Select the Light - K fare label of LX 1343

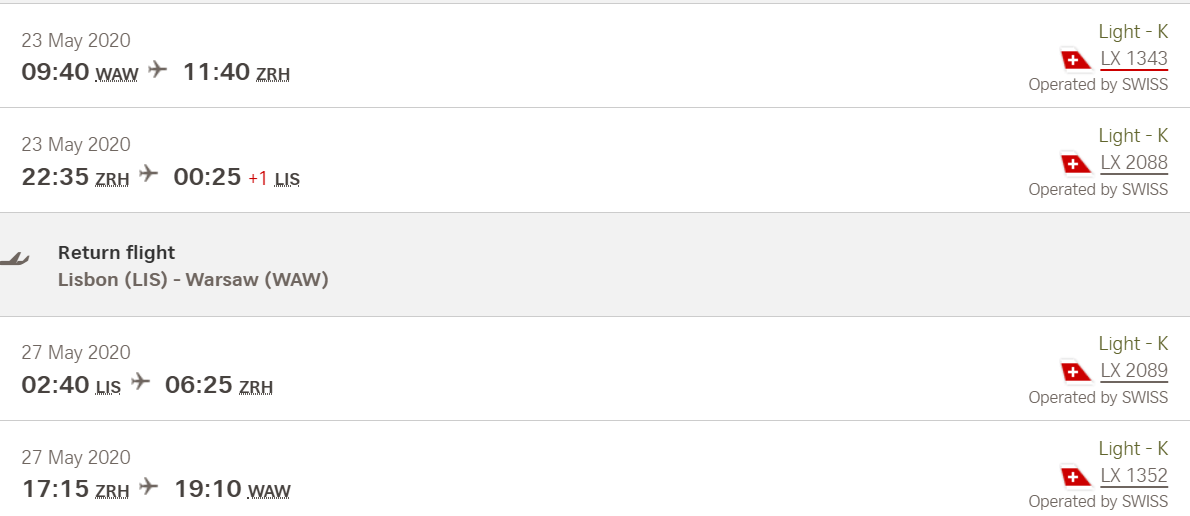pyautogui.click(x=1133, y=31)
